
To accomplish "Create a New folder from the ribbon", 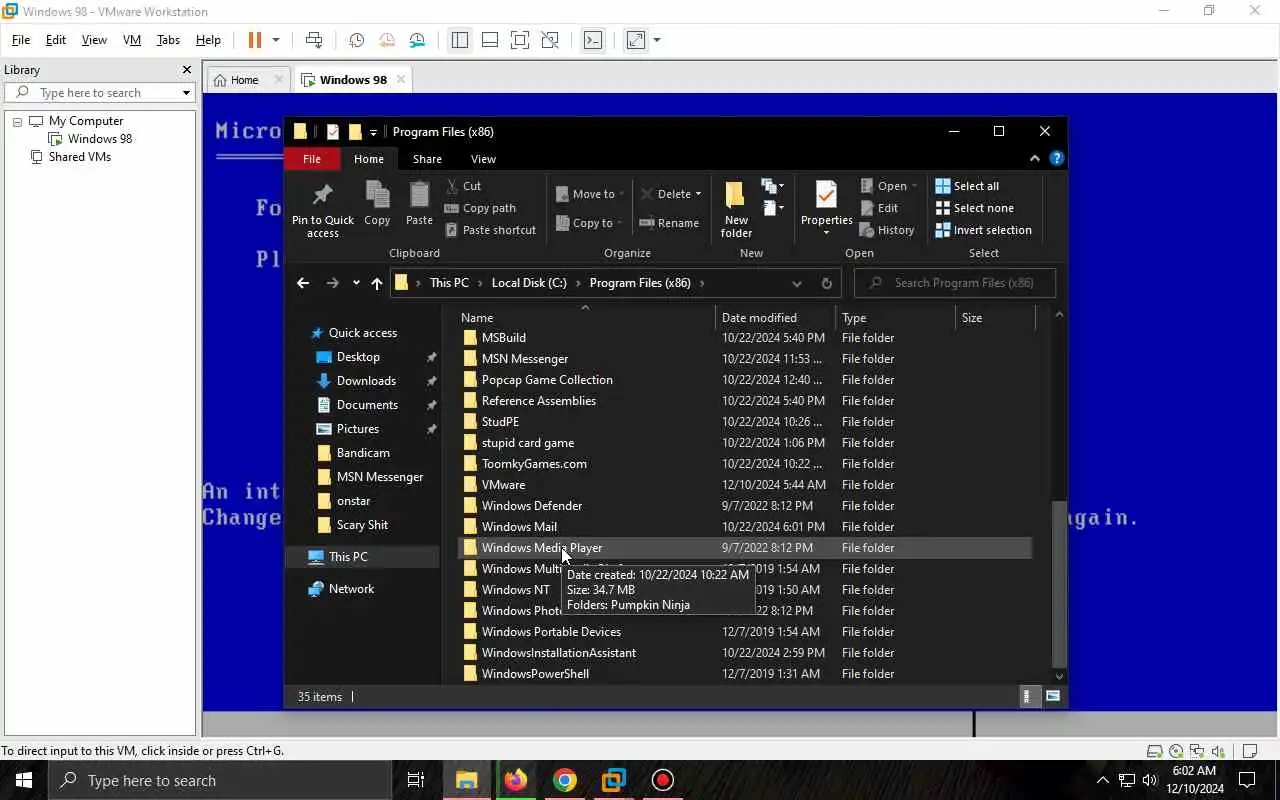I will (736, 210).
